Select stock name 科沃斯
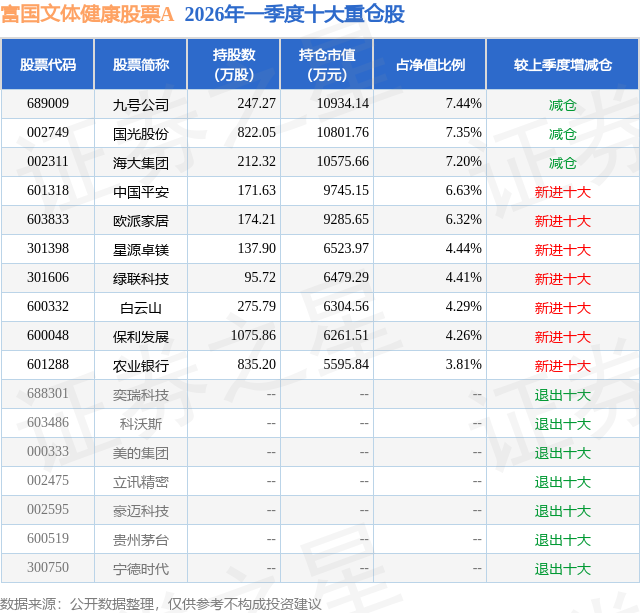This screenshot has height=613, width=640. 141,424
